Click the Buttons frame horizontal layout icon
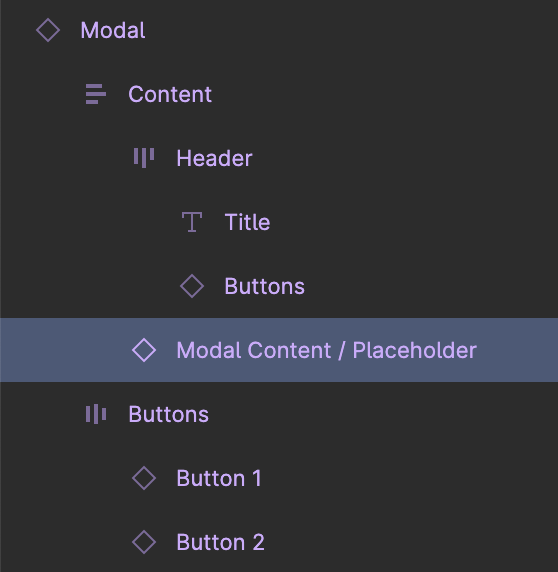The height and width of the screenshot is (572, 558). [x=96, y=414]
